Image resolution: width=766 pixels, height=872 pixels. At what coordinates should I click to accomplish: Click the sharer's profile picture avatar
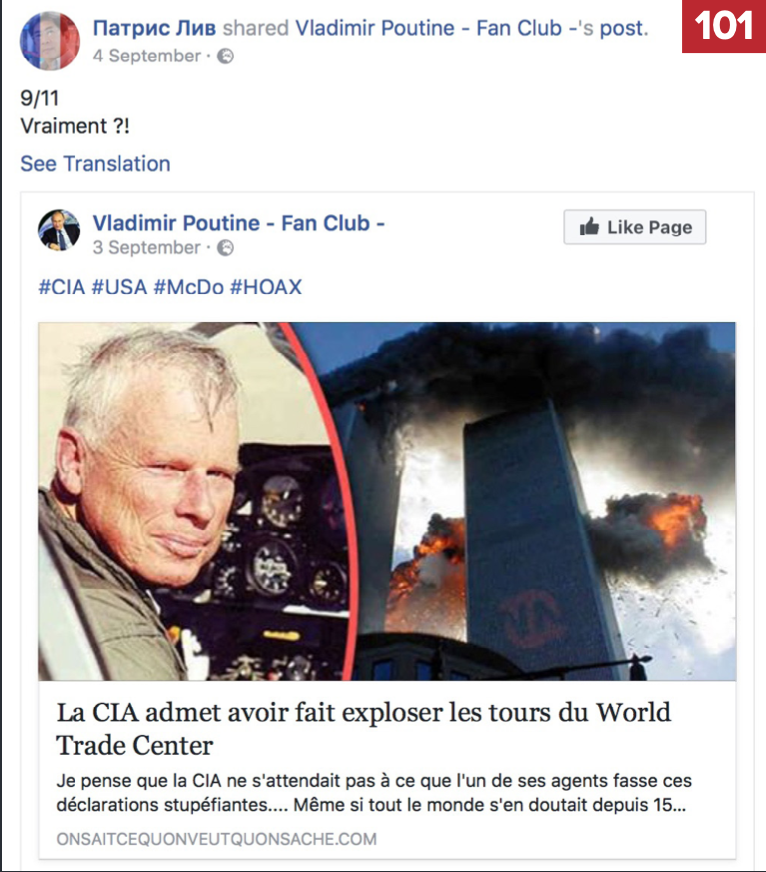coord(50,41)
